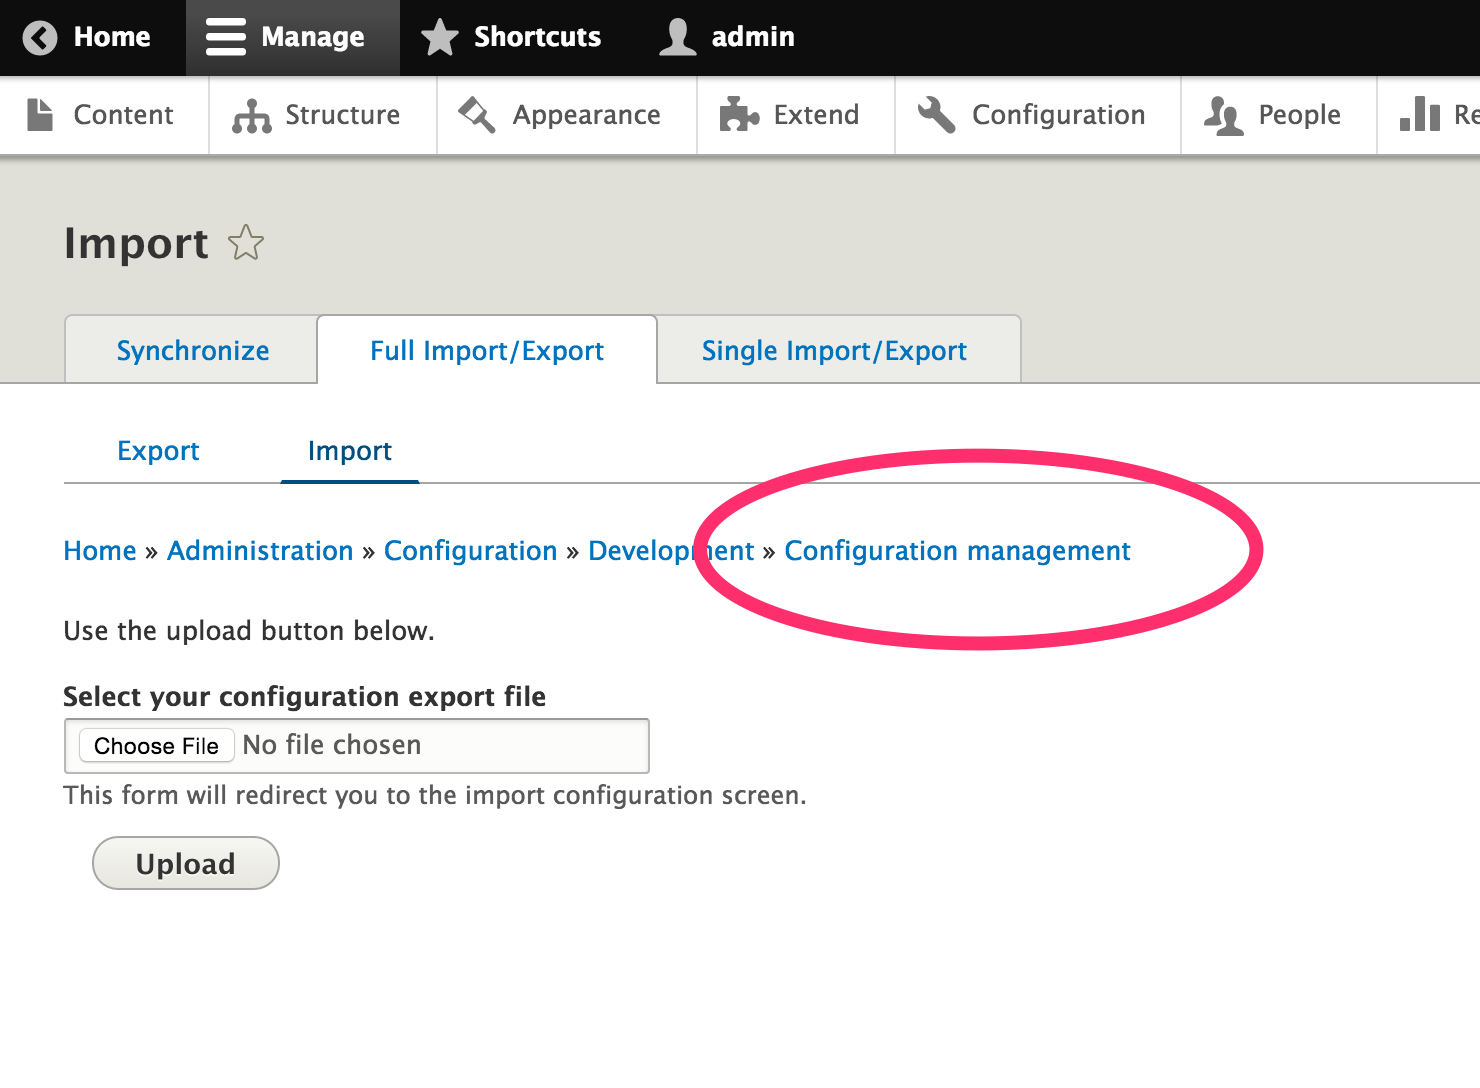Follow the Home breadcrumb link
Viewport: 1480px width, 1088px height.
[x=100, y=551]
